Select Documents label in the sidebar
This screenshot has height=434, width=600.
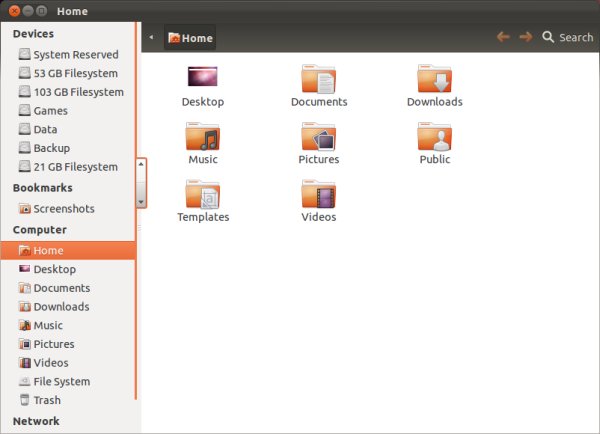tap(62, 288)
